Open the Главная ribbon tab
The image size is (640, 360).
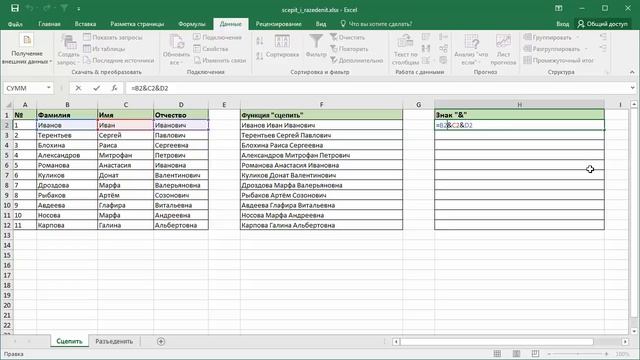click(49, 24)
